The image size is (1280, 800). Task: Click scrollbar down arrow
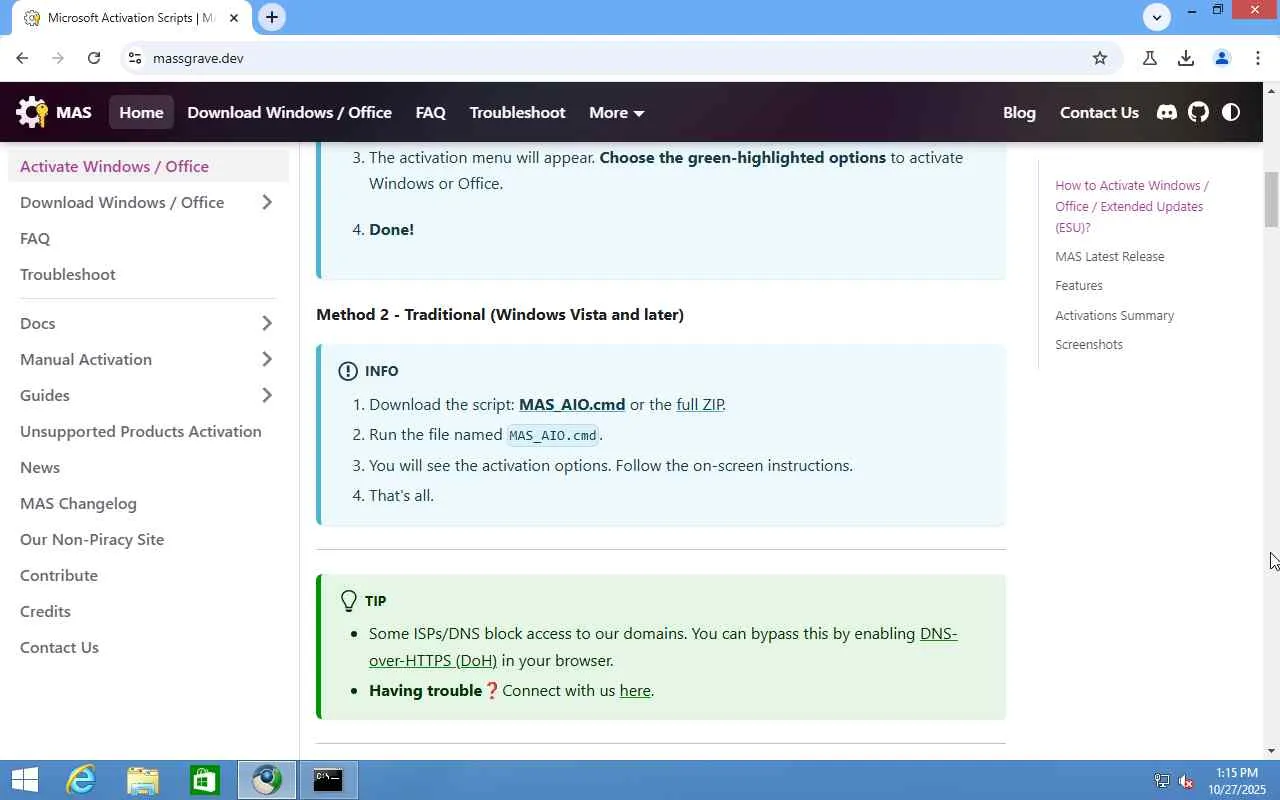(x=1271, y=751)
